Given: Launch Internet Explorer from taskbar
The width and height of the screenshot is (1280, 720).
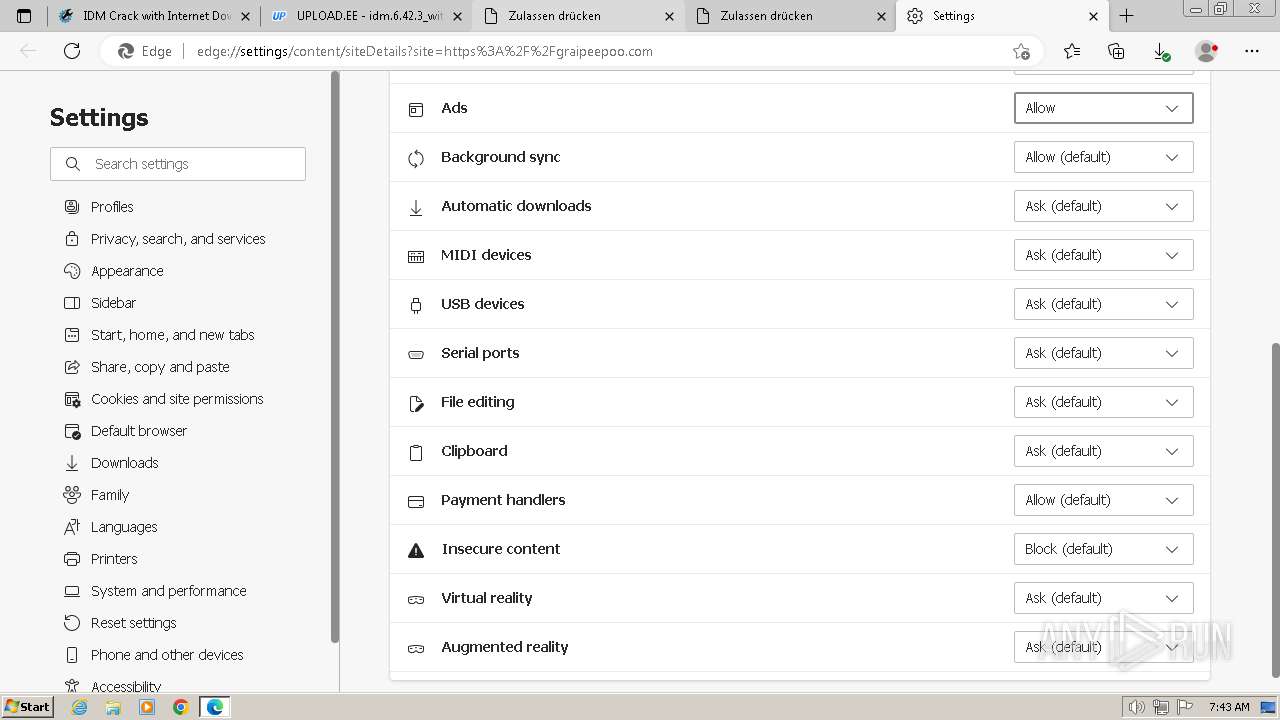Looking at the screenshot, I should coord(80,707).
